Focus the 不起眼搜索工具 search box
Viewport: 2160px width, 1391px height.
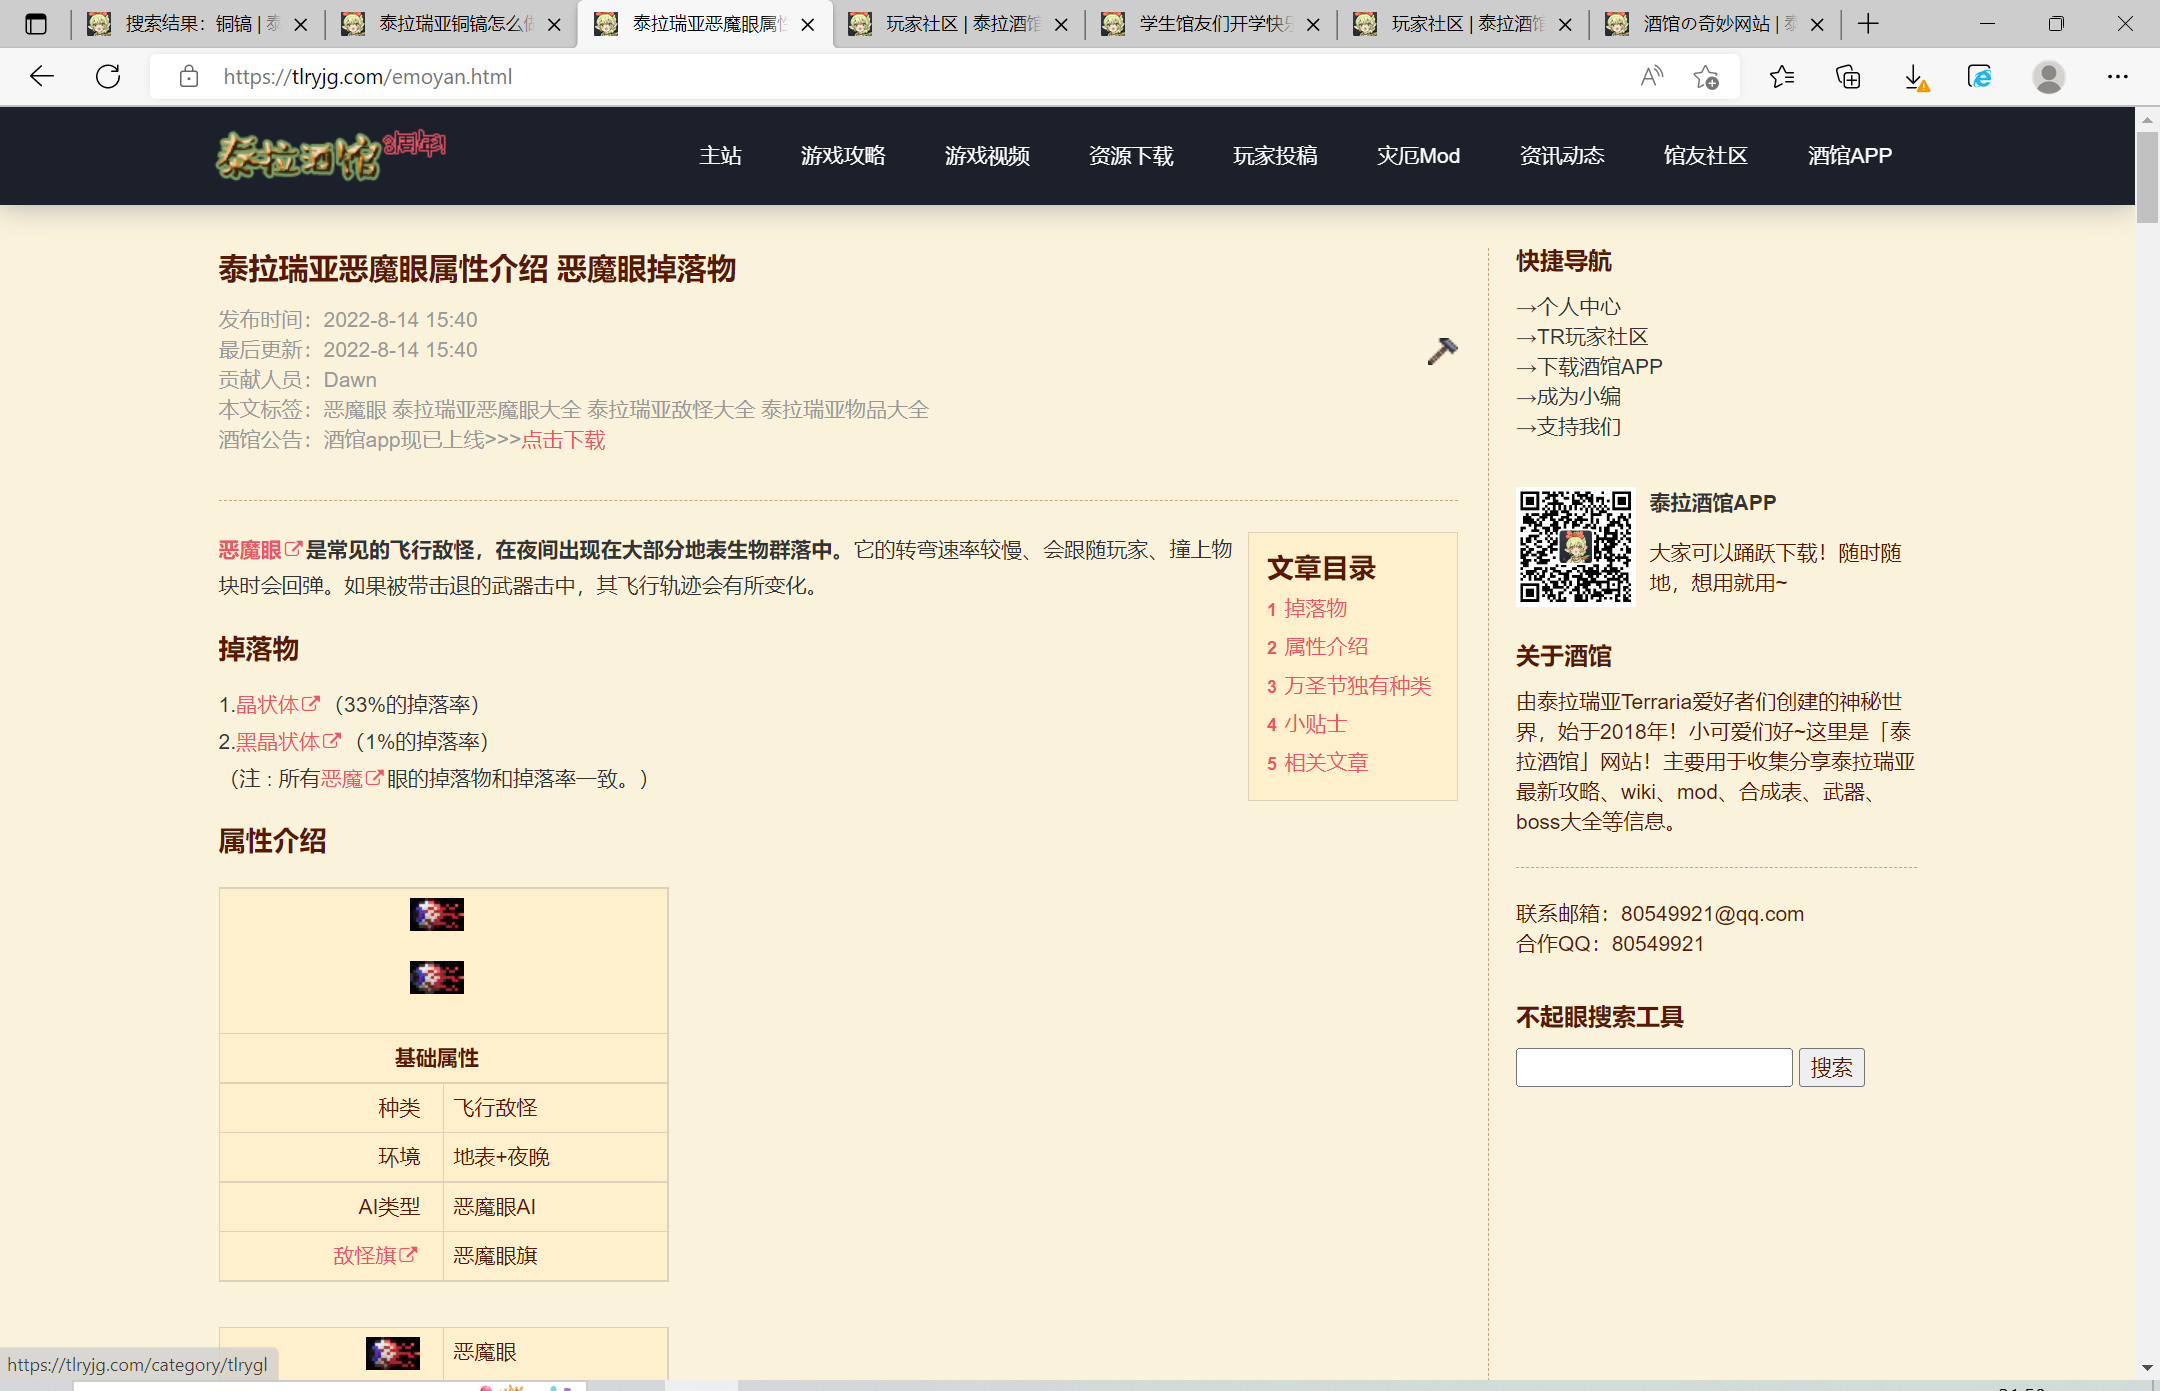1654,1067
